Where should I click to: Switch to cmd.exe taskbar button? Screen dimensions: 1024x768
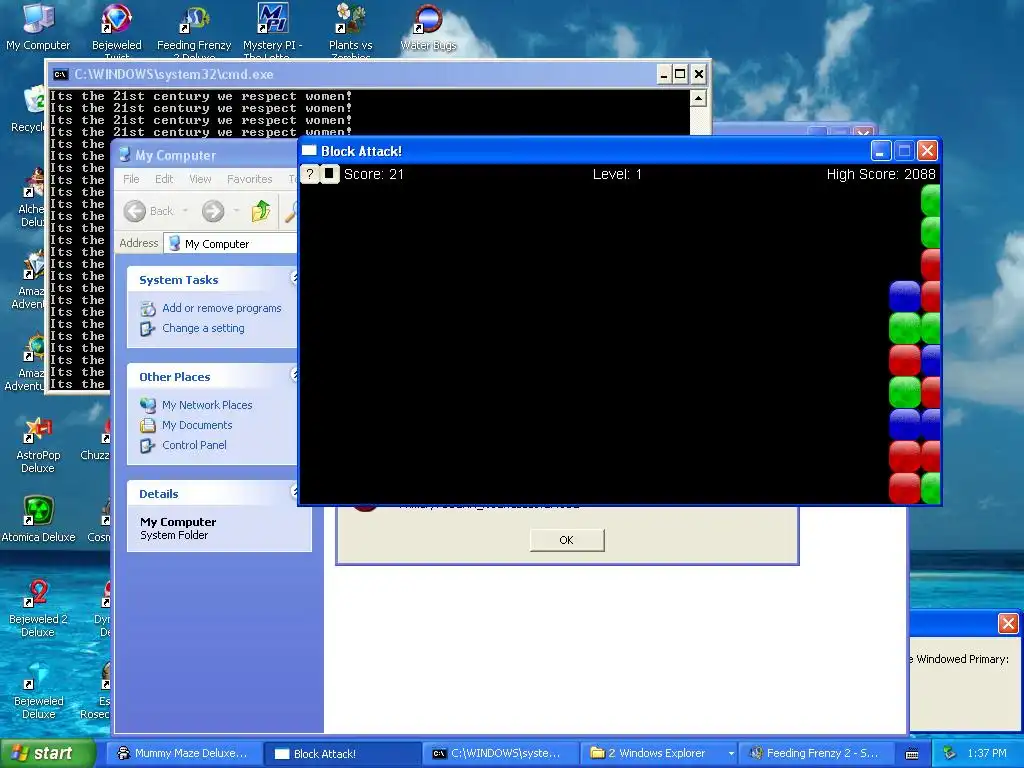(x=500, y=754)
